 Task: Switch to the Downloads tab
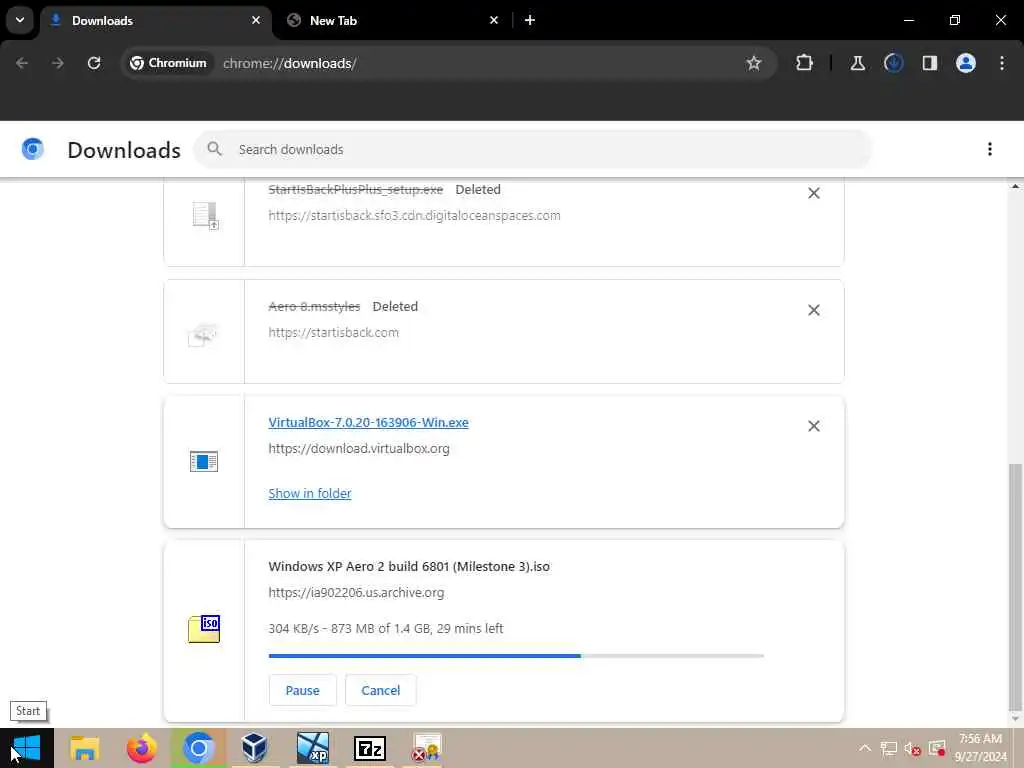pyautogui.click(x=157, y=20)
